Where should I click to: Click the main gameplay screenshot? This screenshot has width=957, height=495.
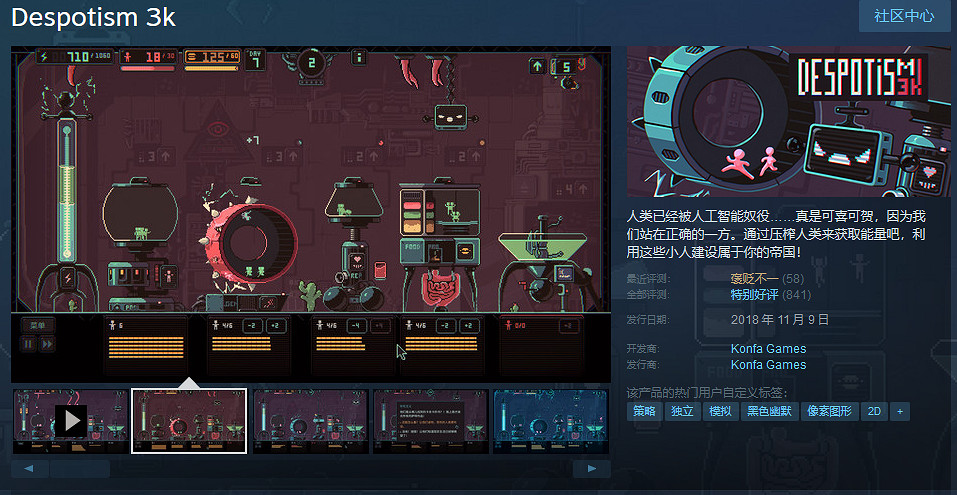[x=311, y=214]
